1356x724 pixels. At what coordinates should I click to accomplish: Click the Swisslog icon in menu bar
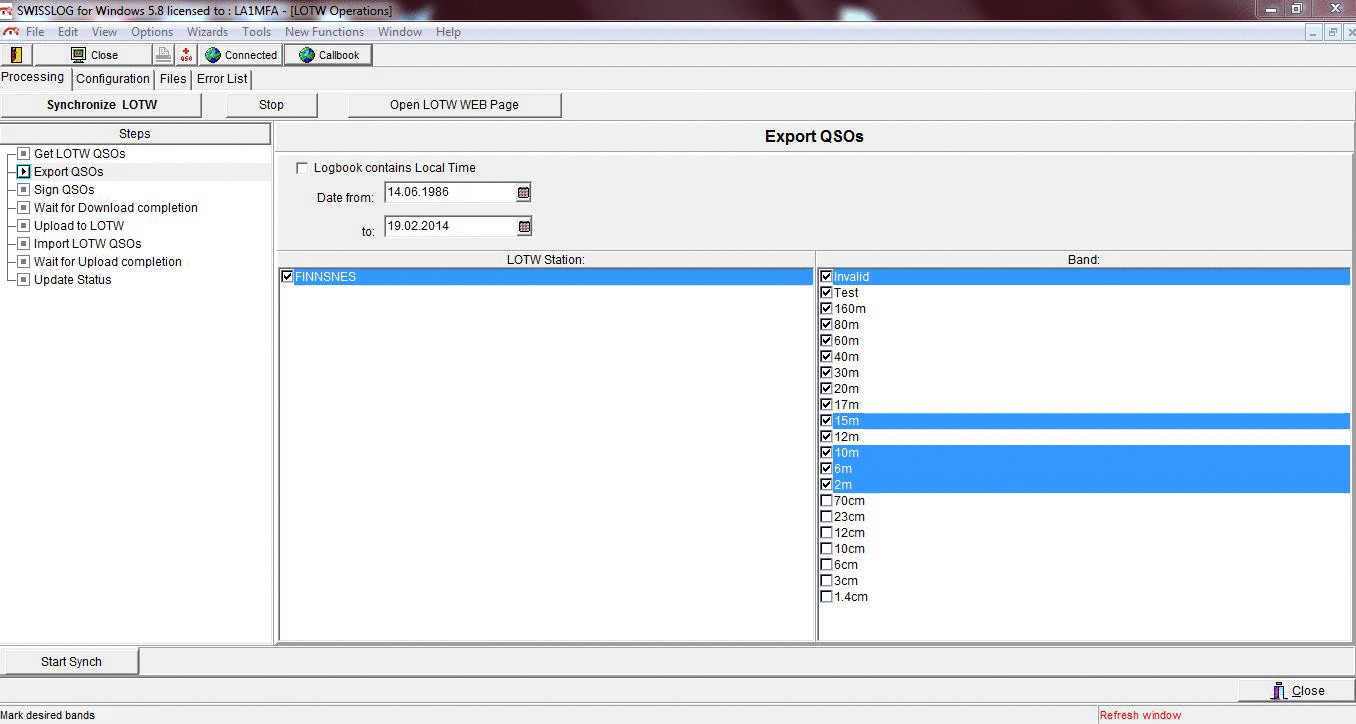(x=11, y=32)
